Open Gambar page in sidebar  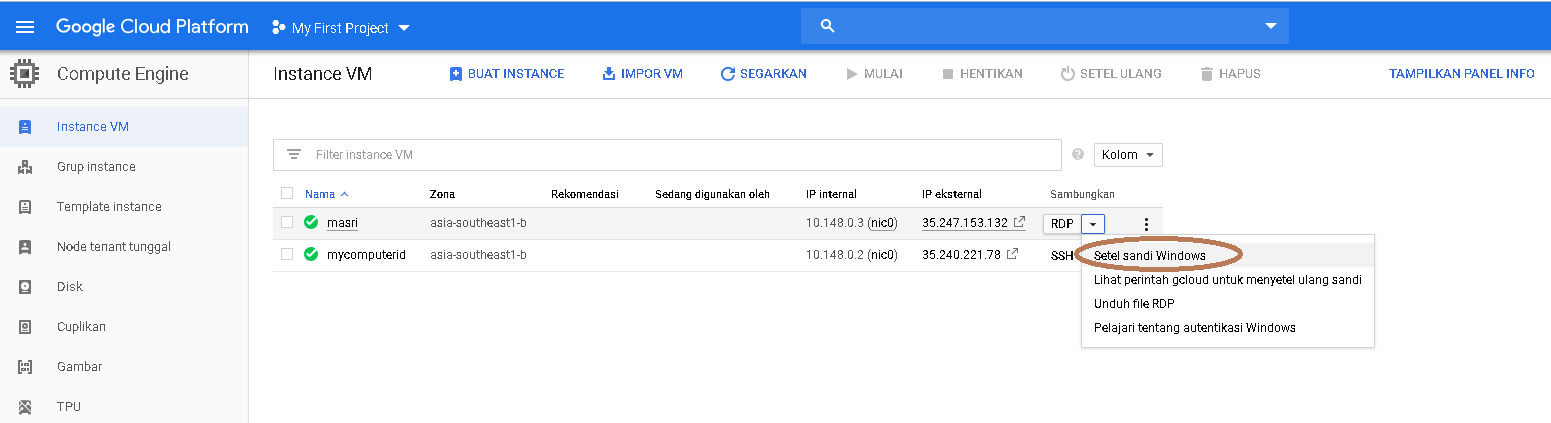pyautogui.click(x=80, y=367)
